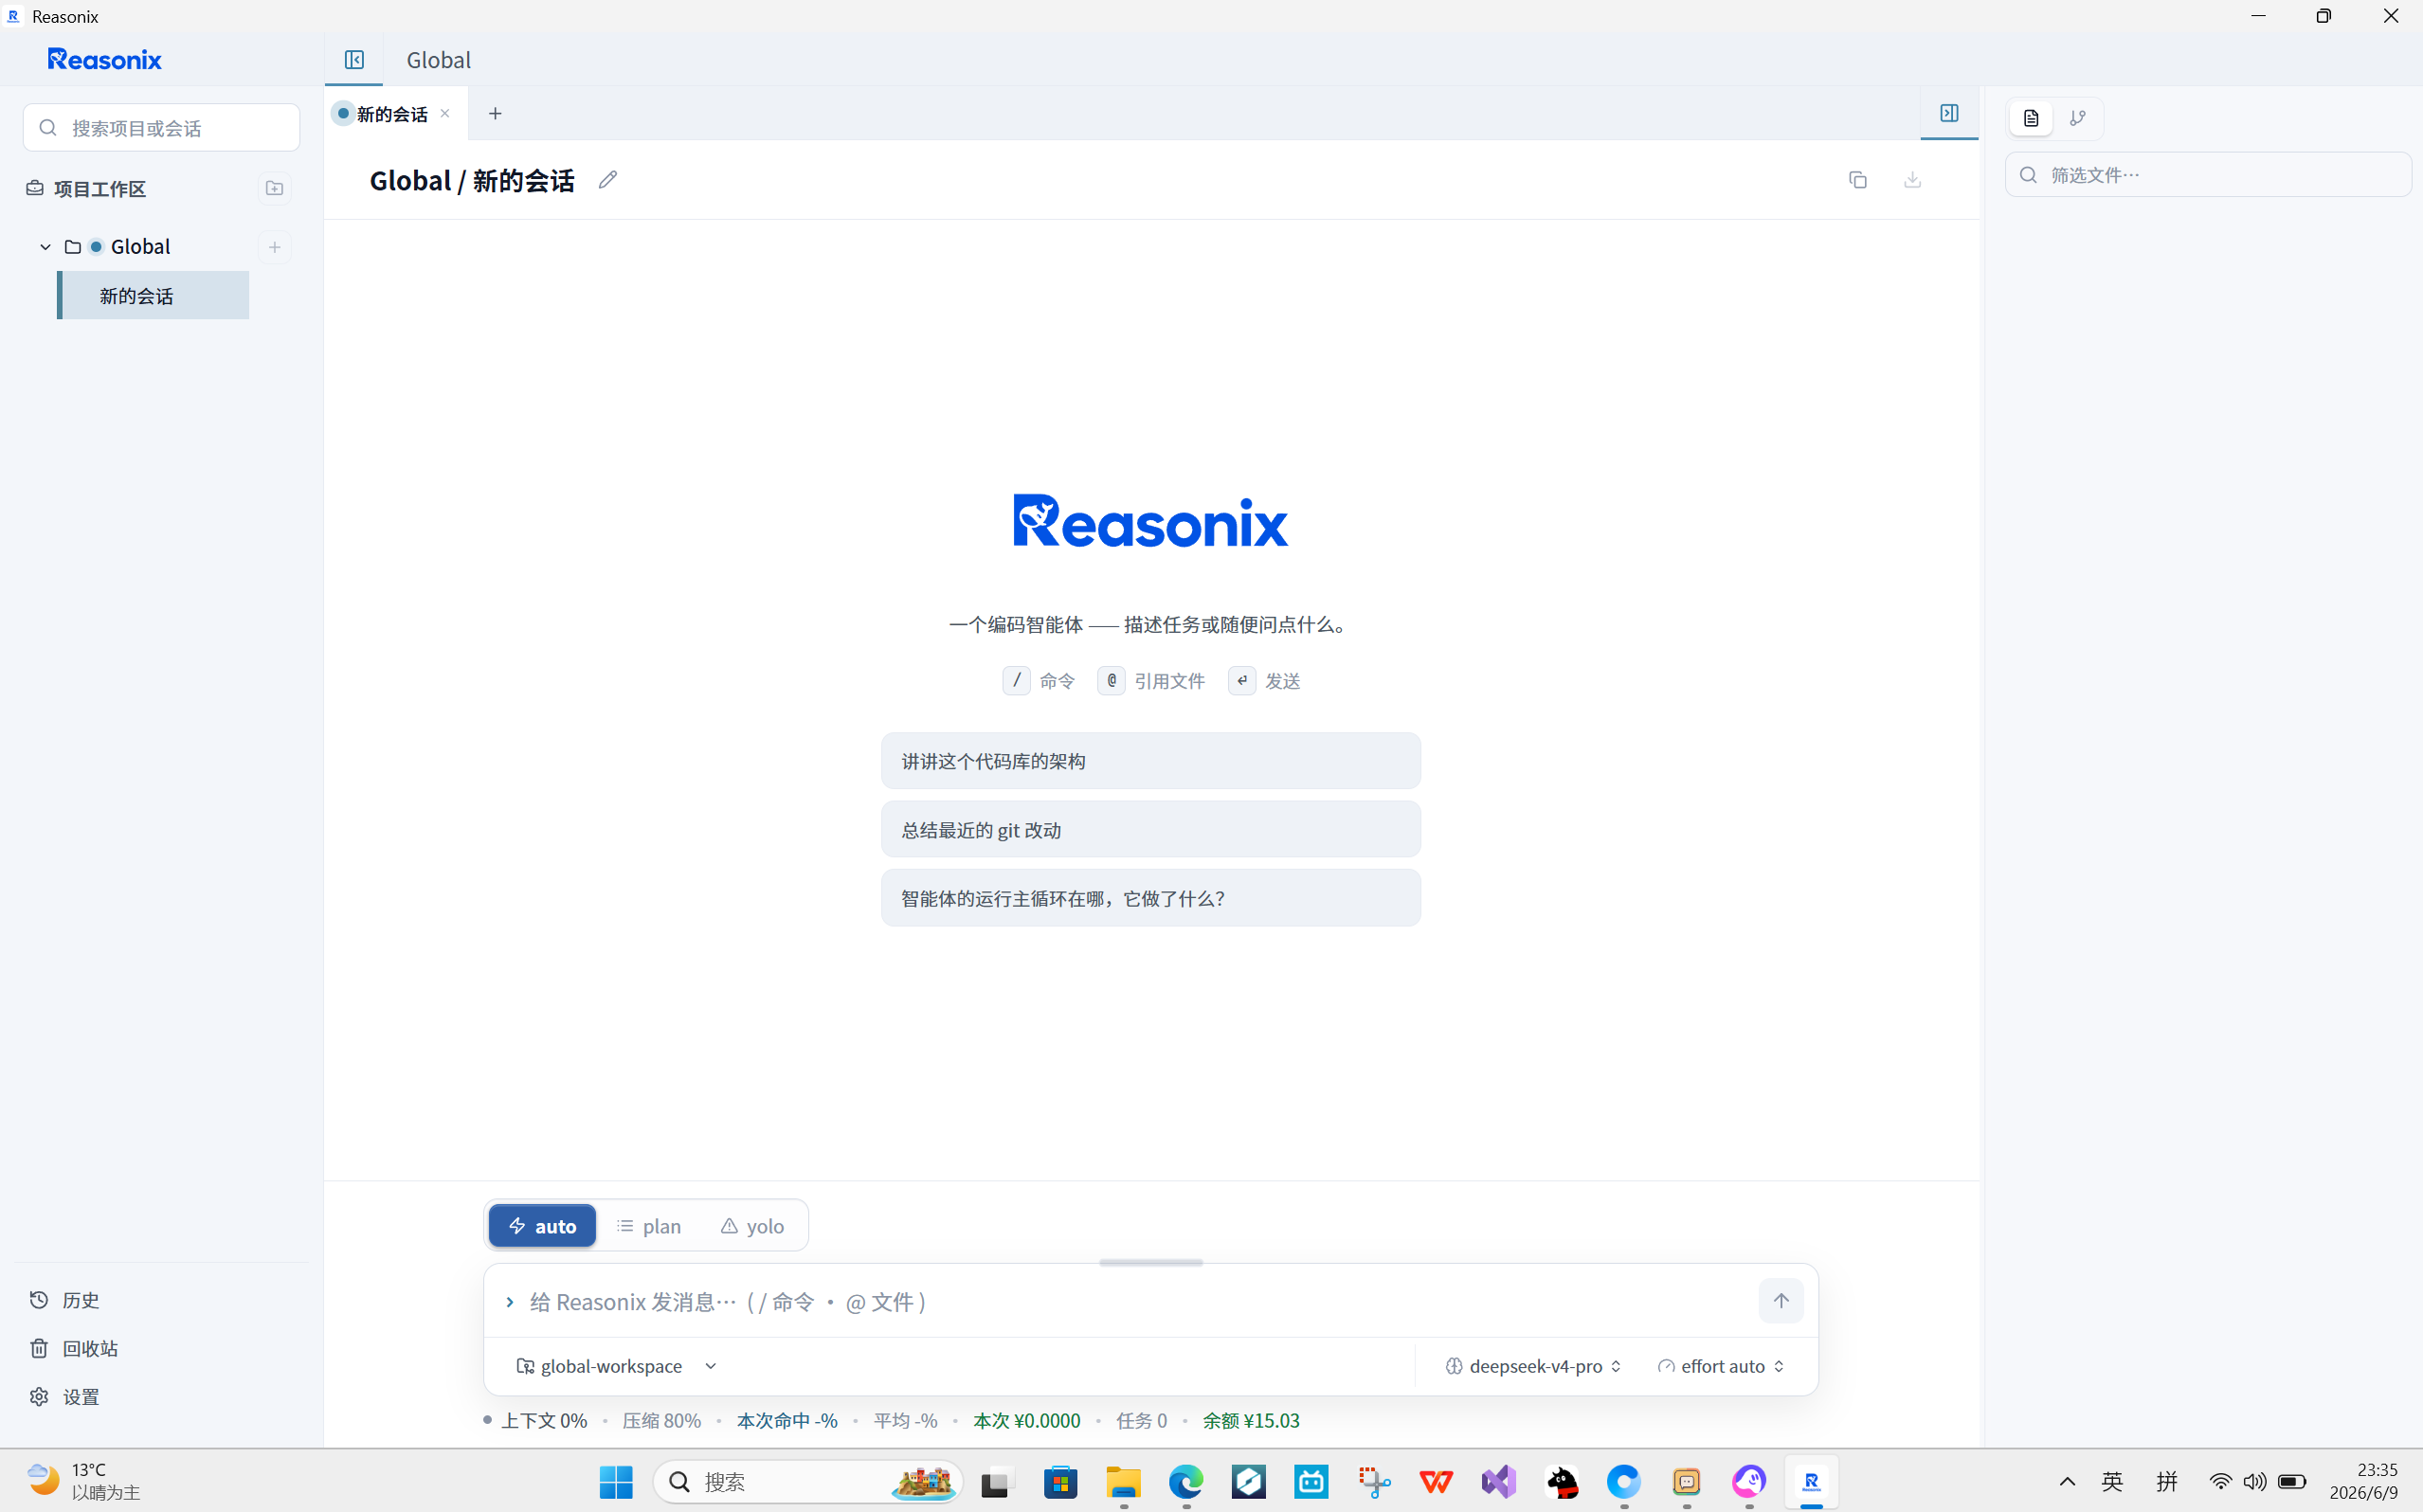The image size is (2423, 1512).
Task: Click 项目工作区 section header
Action: [100, 189]
